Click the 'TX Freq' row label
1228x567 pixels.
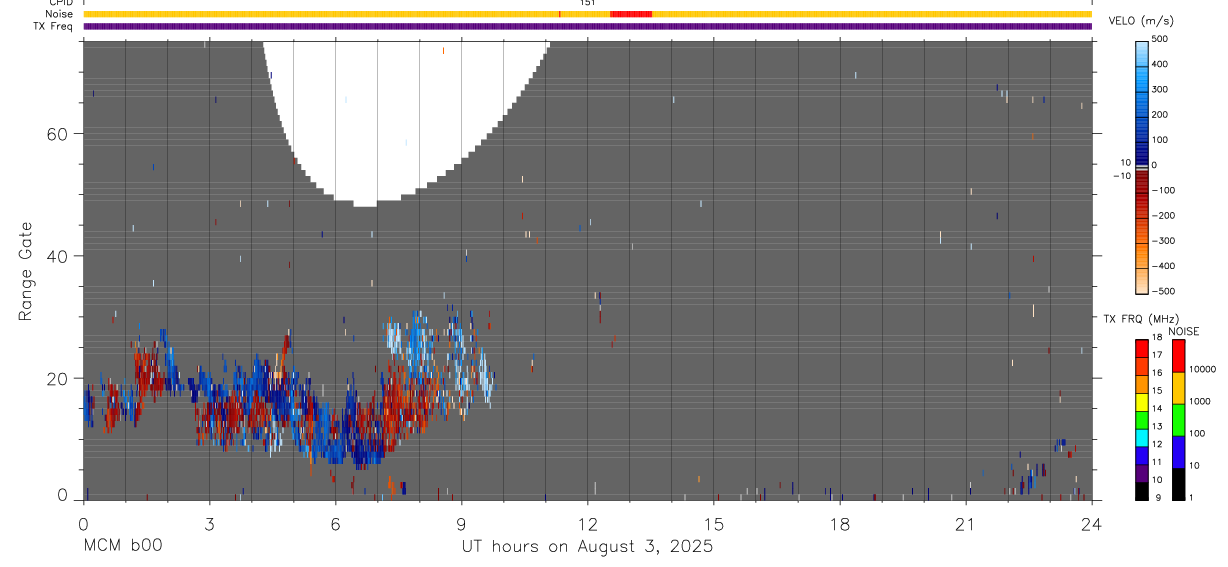(53, 26)
